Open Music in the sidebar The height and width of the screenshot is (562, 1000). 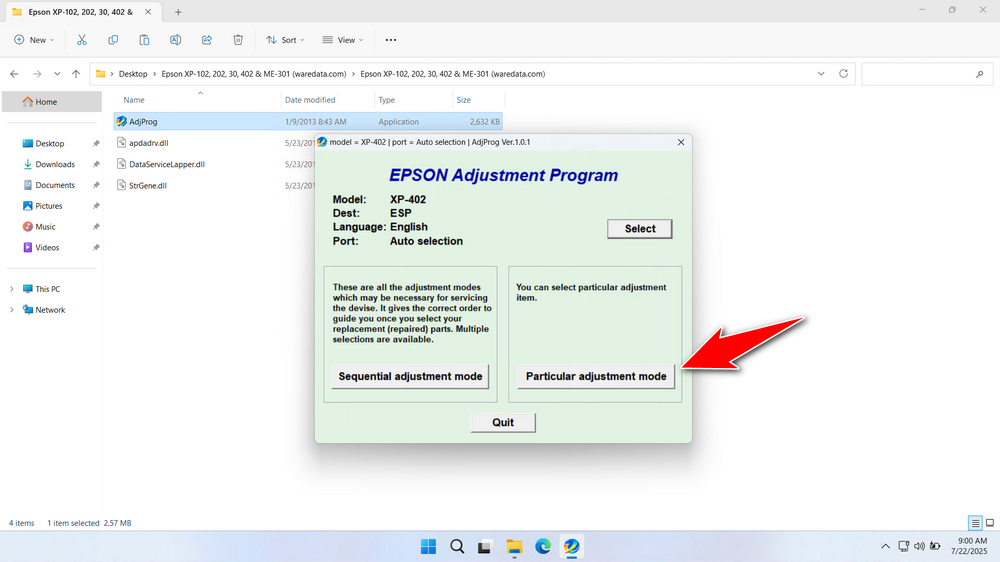point(45,226)
